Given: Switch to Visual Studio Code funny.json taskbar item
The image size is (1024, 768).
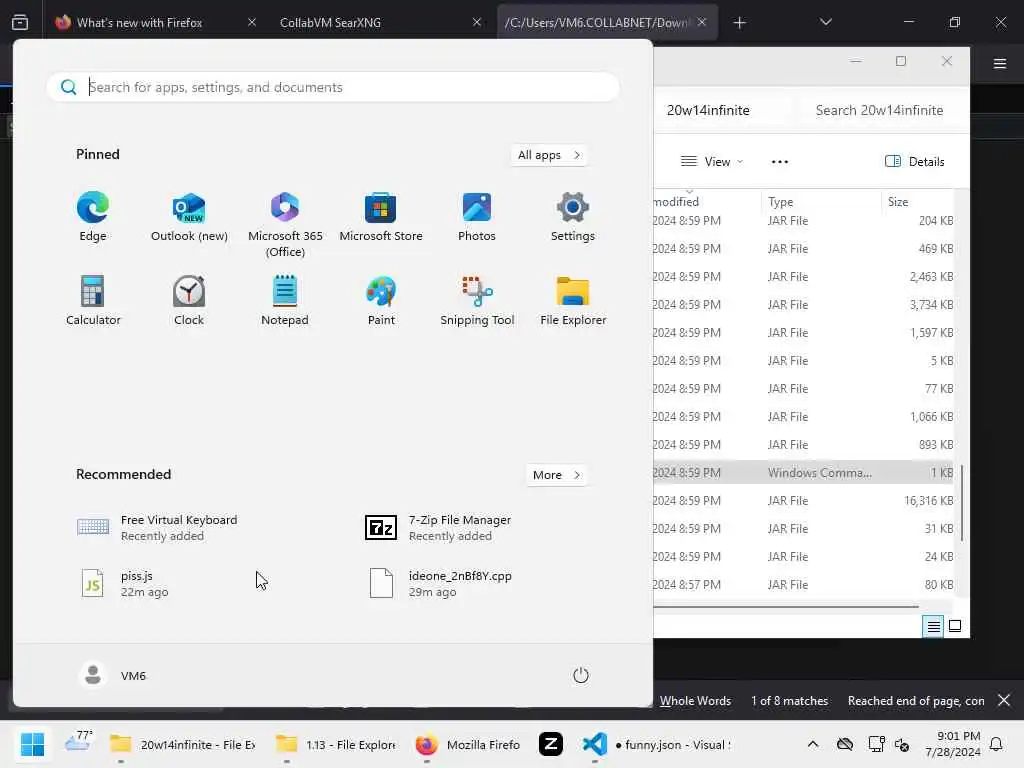Looking at the screenshot, I should click(x=657, y=744).
